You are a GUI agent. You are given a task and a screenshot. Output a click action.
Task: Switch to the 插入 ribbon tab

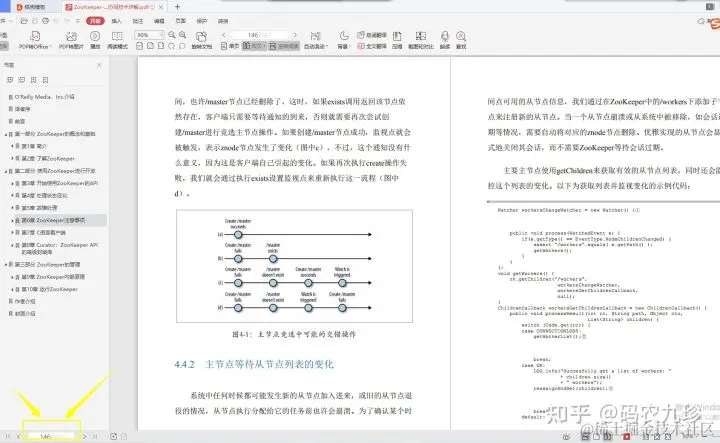(x=117, y=21)
